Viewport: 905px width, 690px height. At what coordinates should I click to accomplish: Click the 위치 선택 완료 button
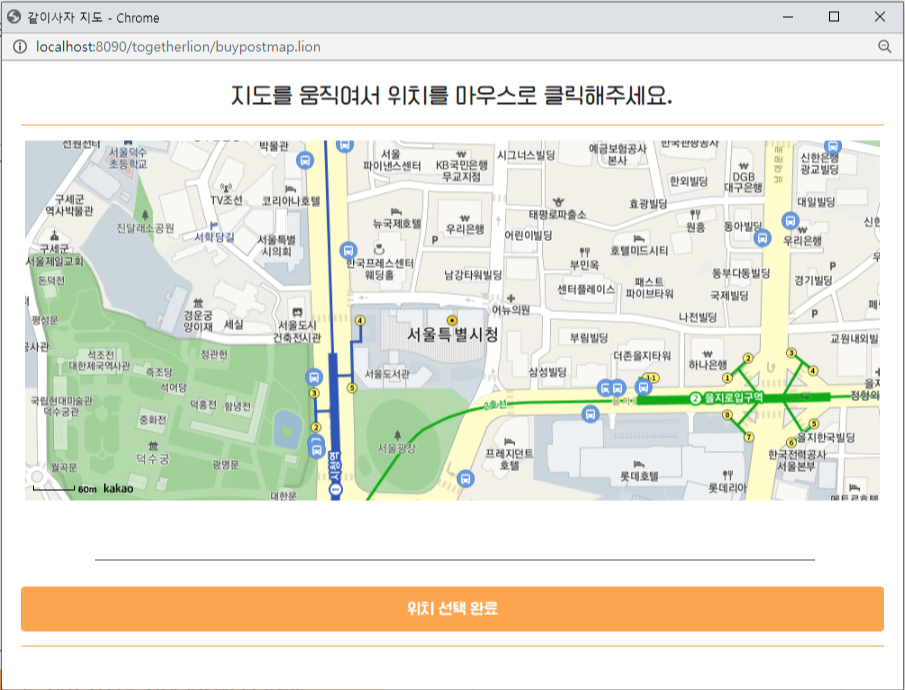pos(452,609)
